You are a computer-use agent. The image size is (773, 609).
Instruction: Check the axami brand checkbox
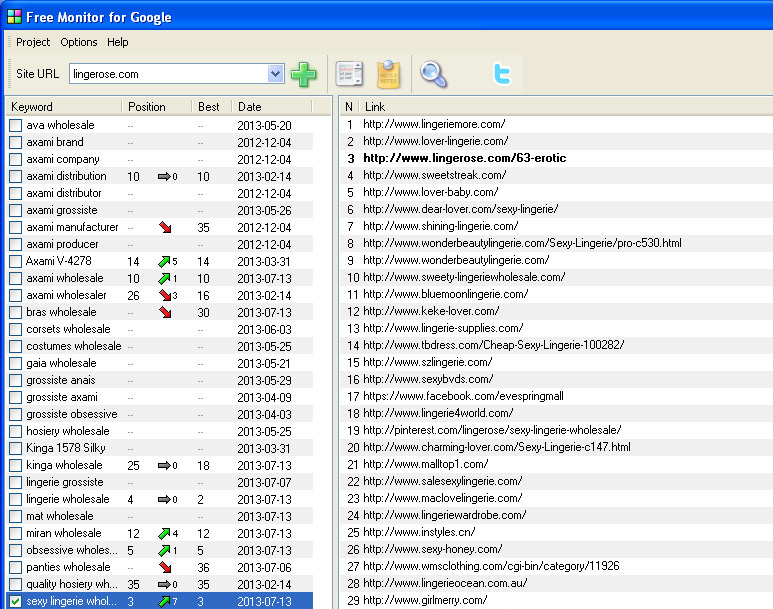point(15,143)
